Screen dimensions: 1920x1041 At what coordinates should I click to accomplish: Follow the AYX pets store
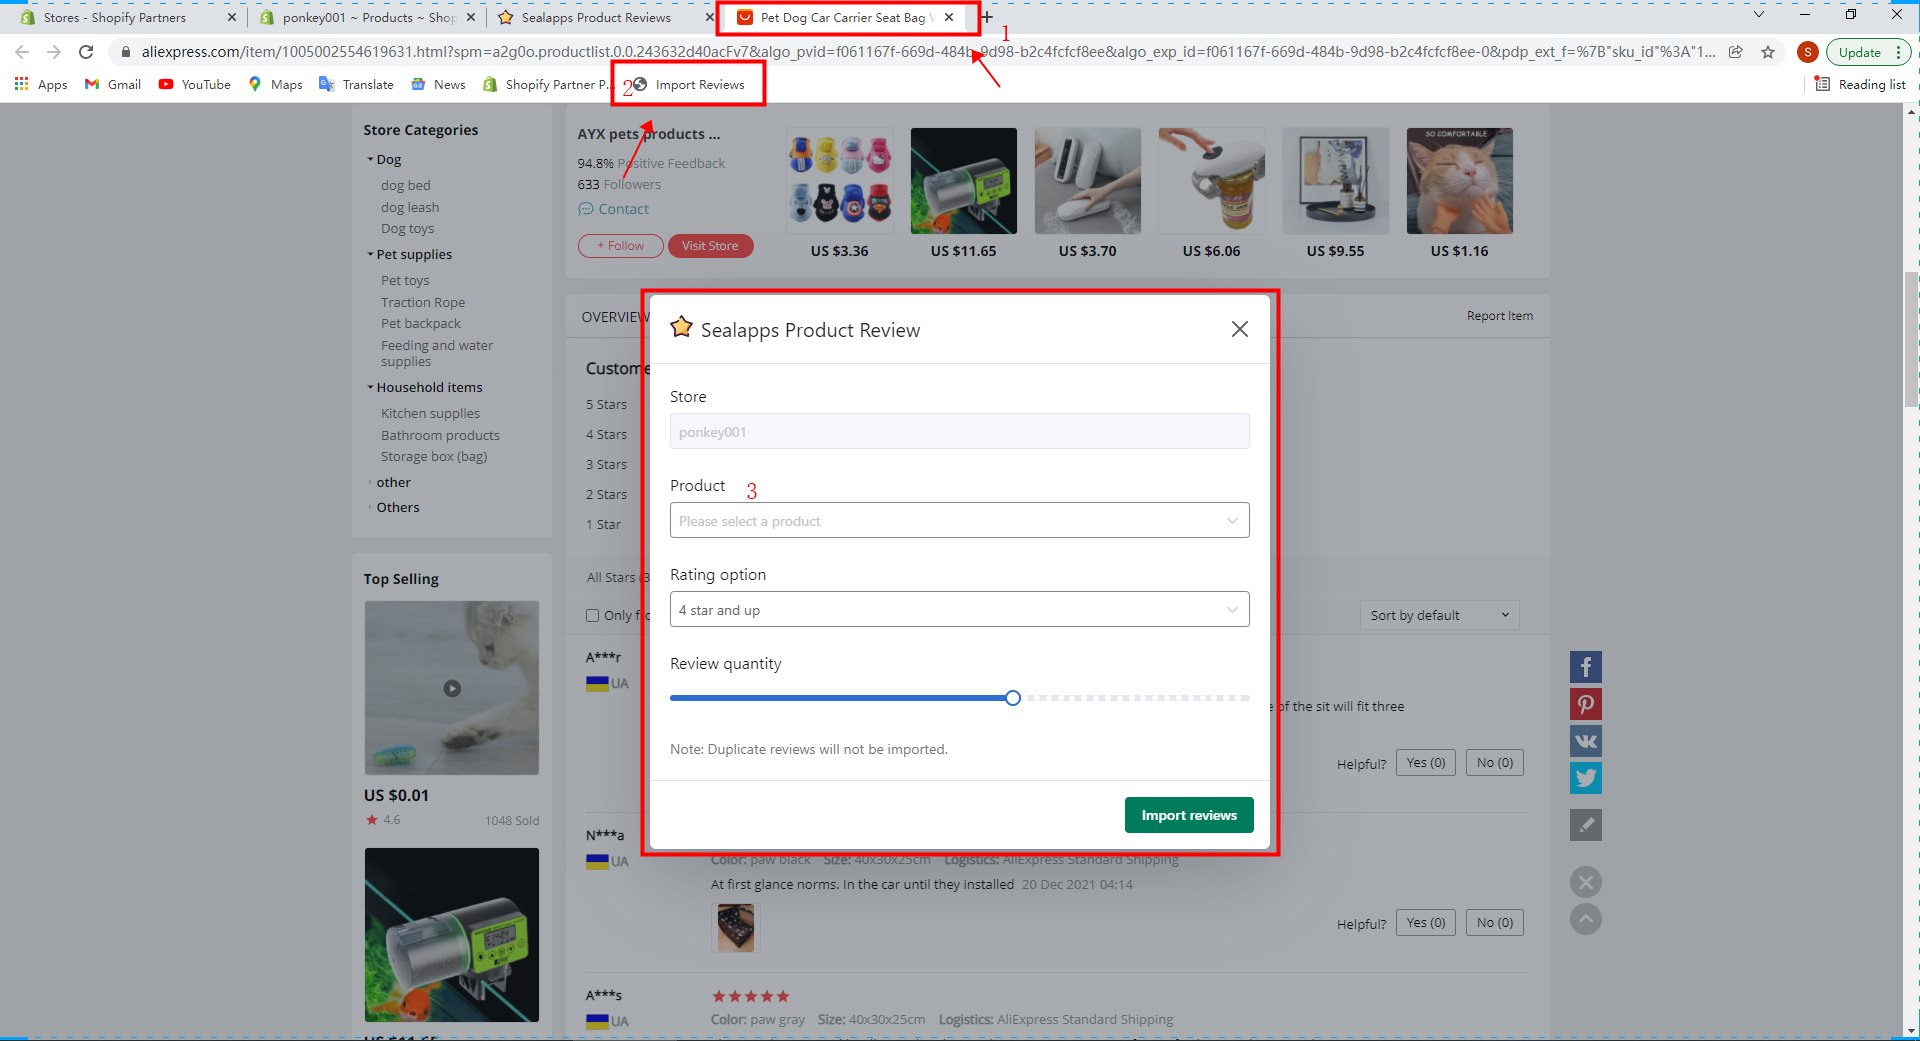click(621, 246)
